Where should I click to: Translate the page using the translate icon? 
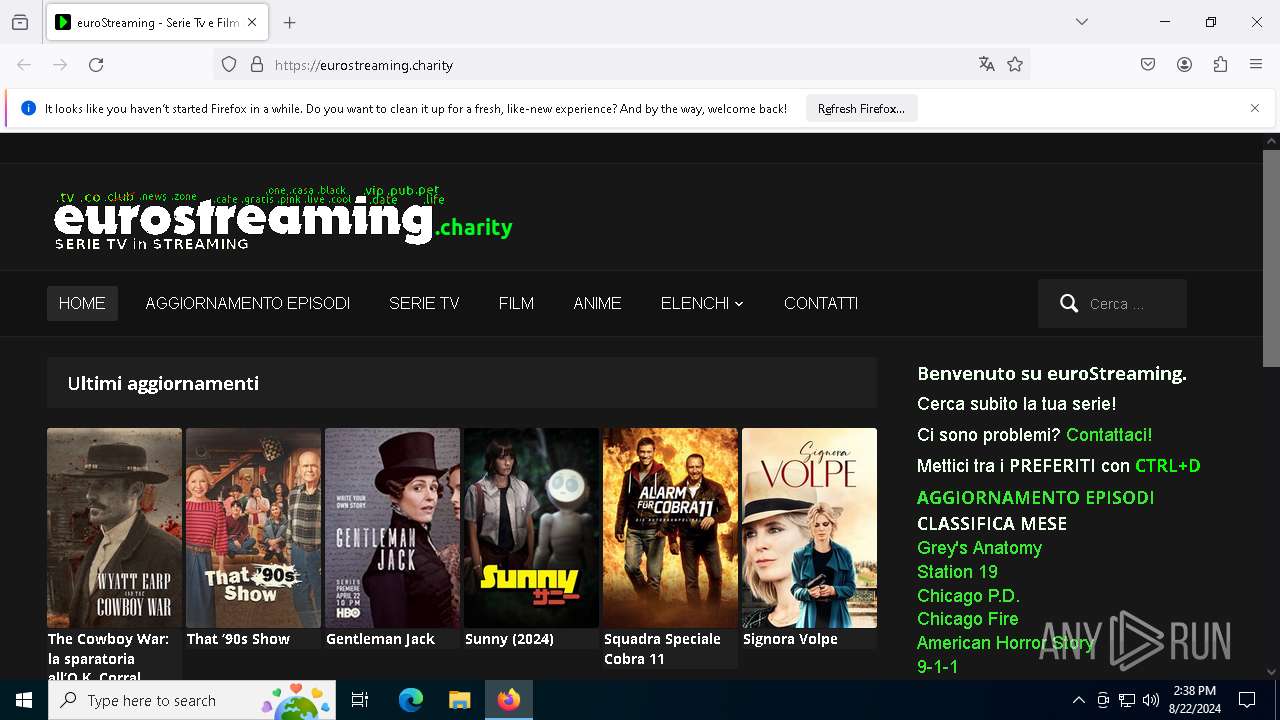(987, 65)
